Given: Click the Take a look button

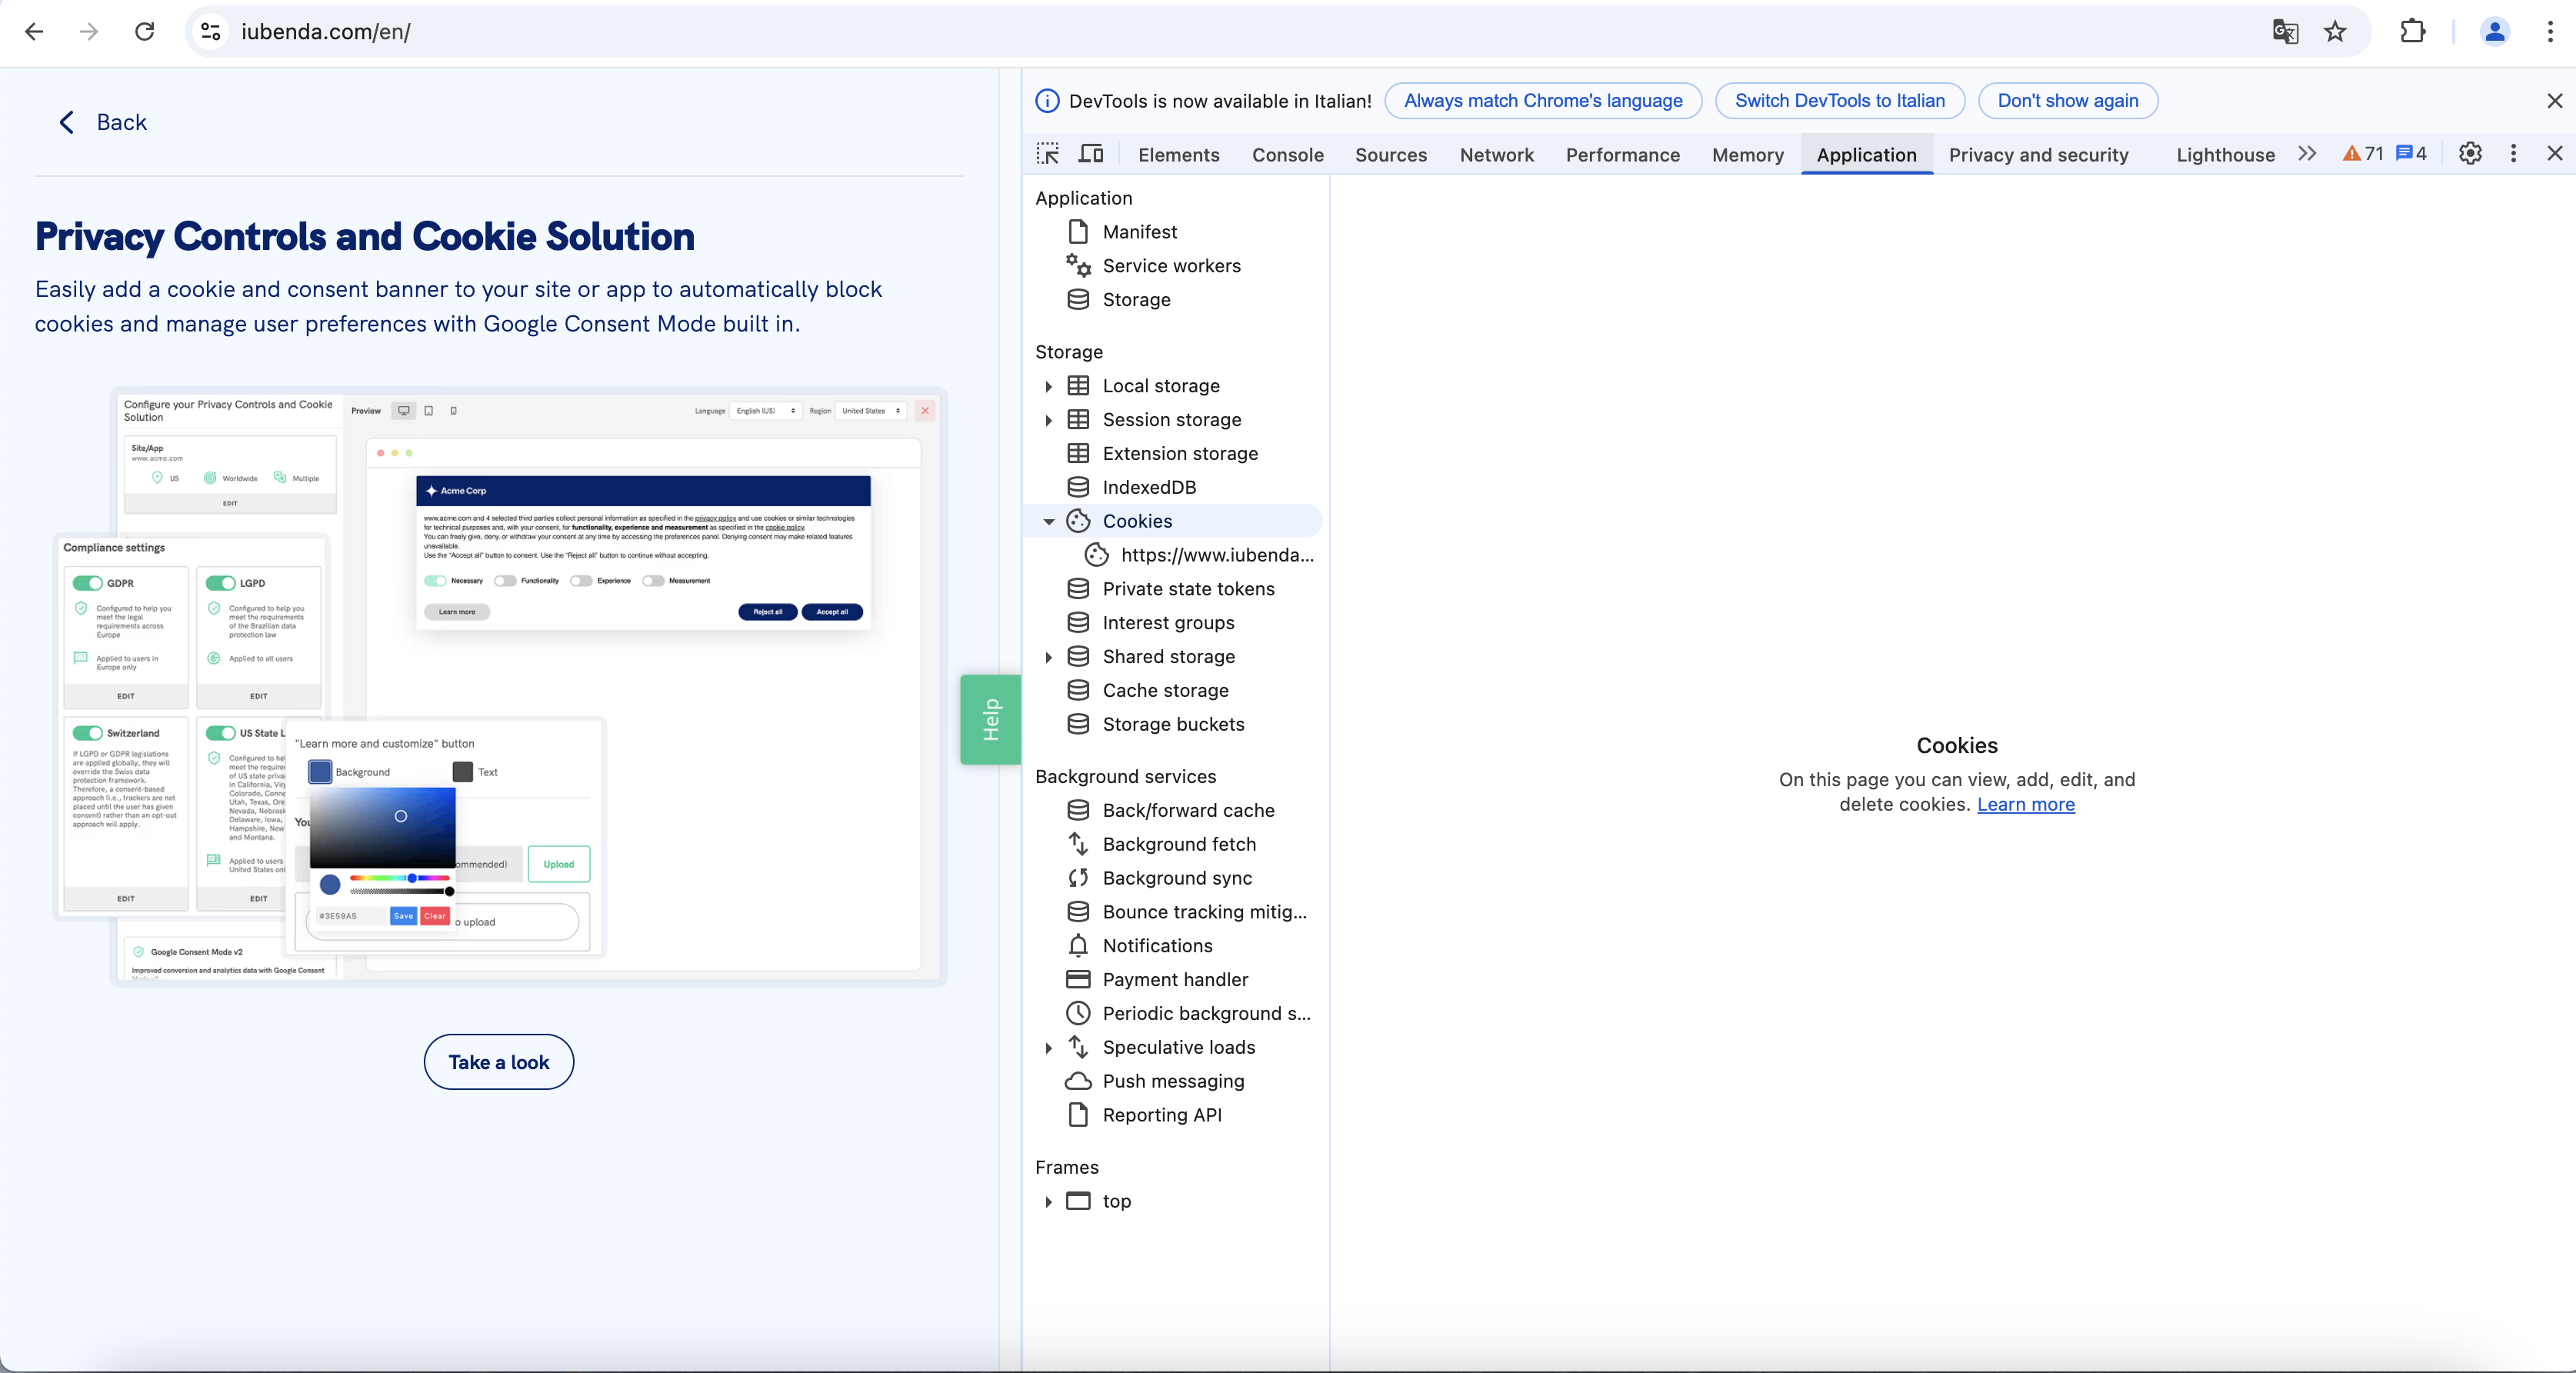Looking at the screenshot, I should [498, 1062].
